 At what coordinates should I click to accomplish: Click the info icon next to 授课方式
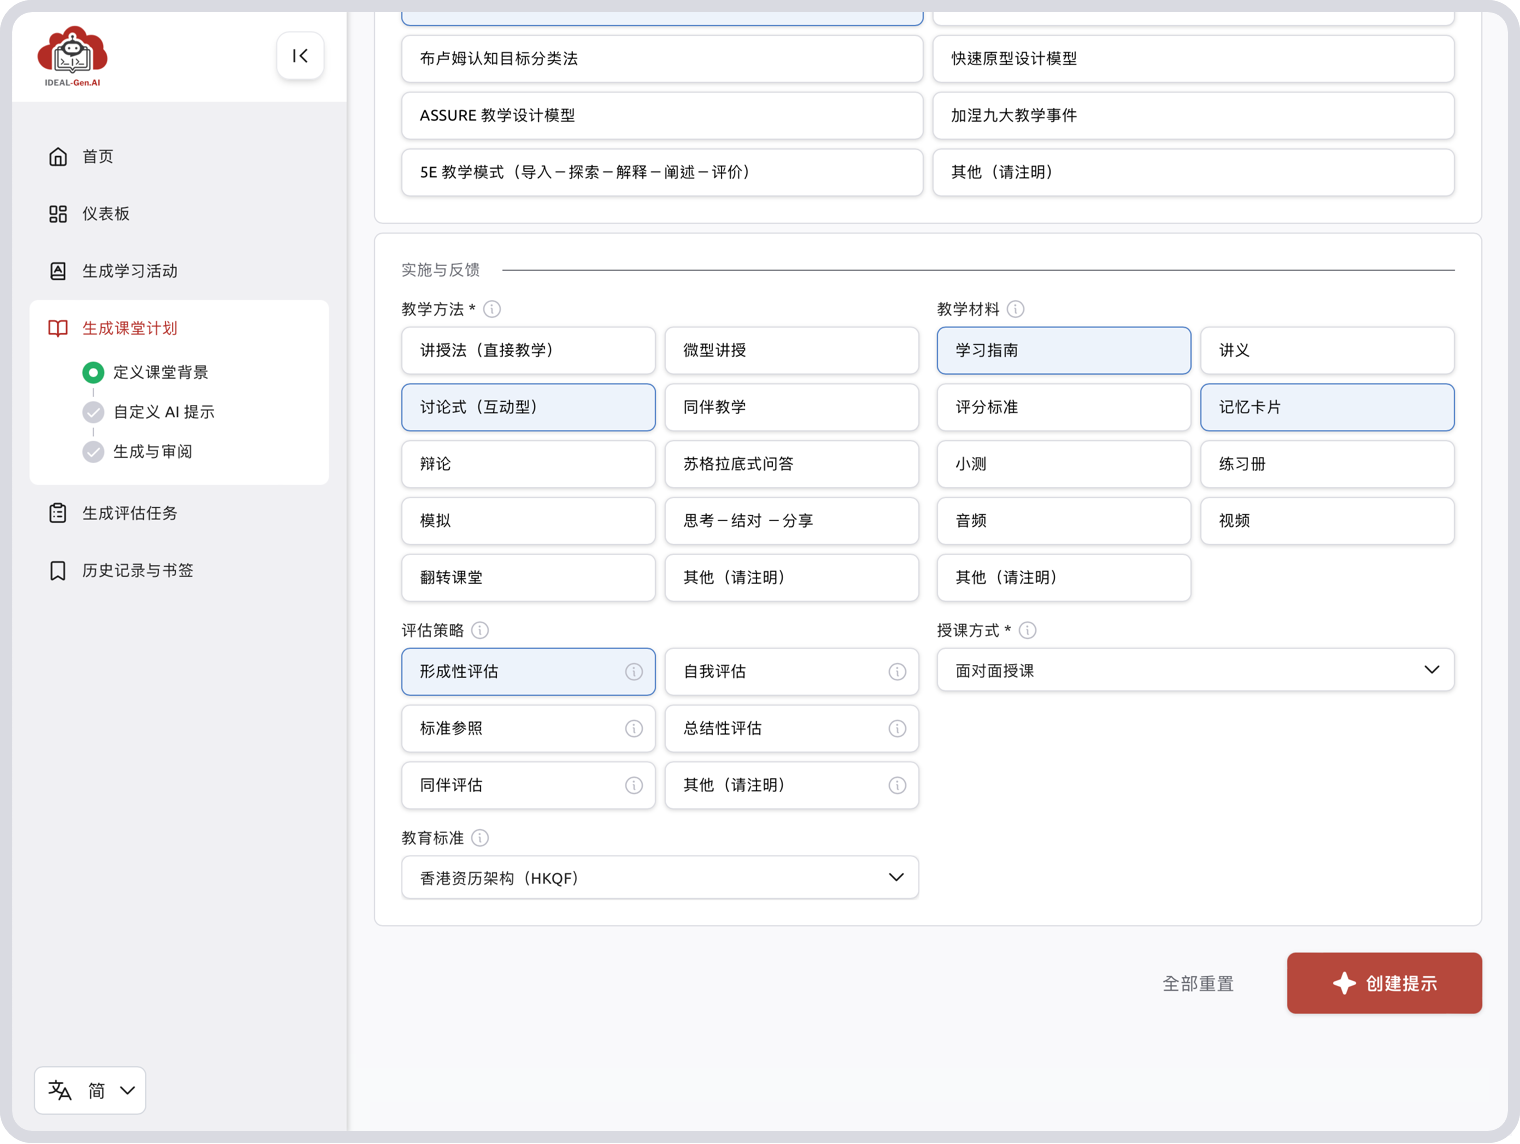pyautogui.click(x=1028, y=630)
